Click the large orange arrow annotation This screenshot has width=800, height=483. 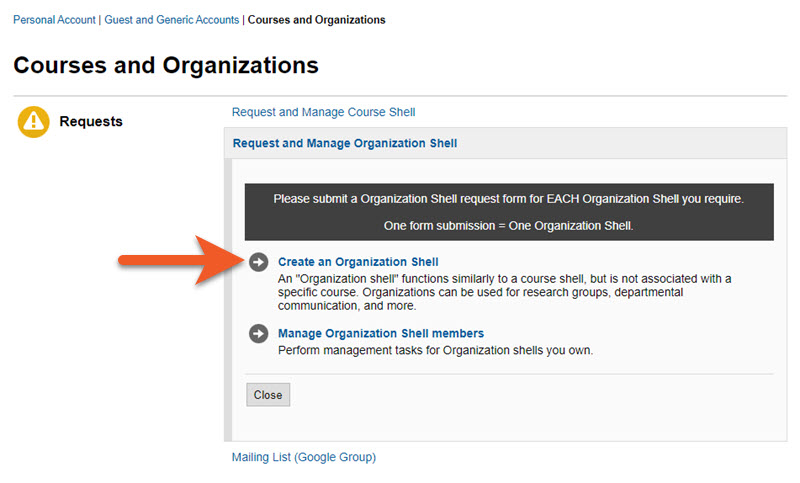click(x=178, y=262)
